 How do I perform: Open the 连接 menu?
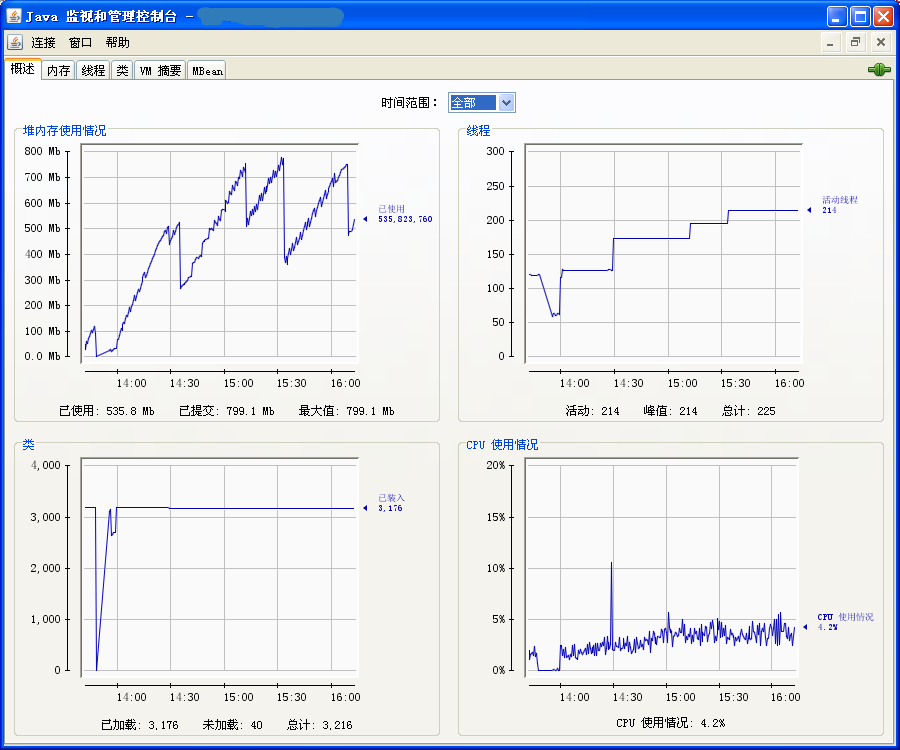click(44, 43)
